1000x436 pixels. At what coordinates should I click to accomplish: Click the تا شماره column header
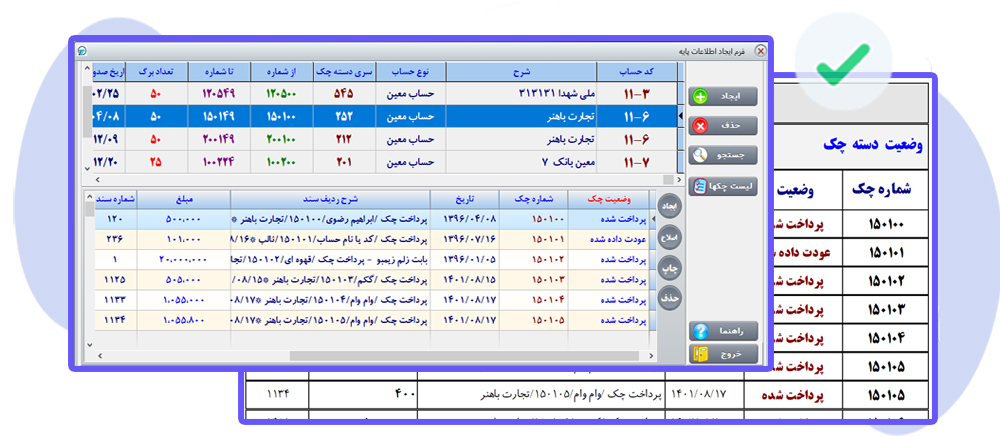point(219,72)
